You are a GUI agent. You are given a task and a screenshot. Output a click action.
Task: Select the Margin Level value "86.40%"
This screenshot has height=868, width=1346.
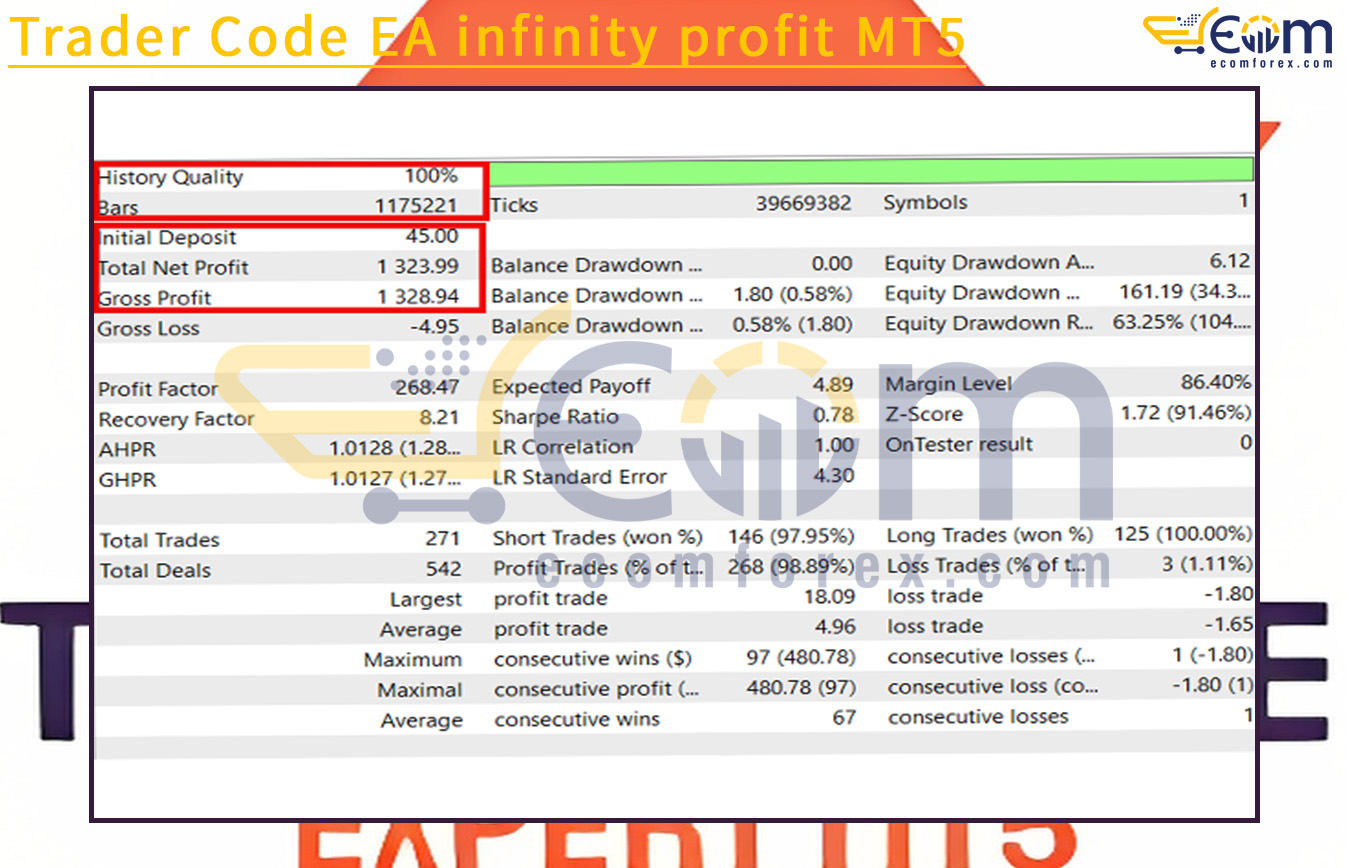(1215, 381)
